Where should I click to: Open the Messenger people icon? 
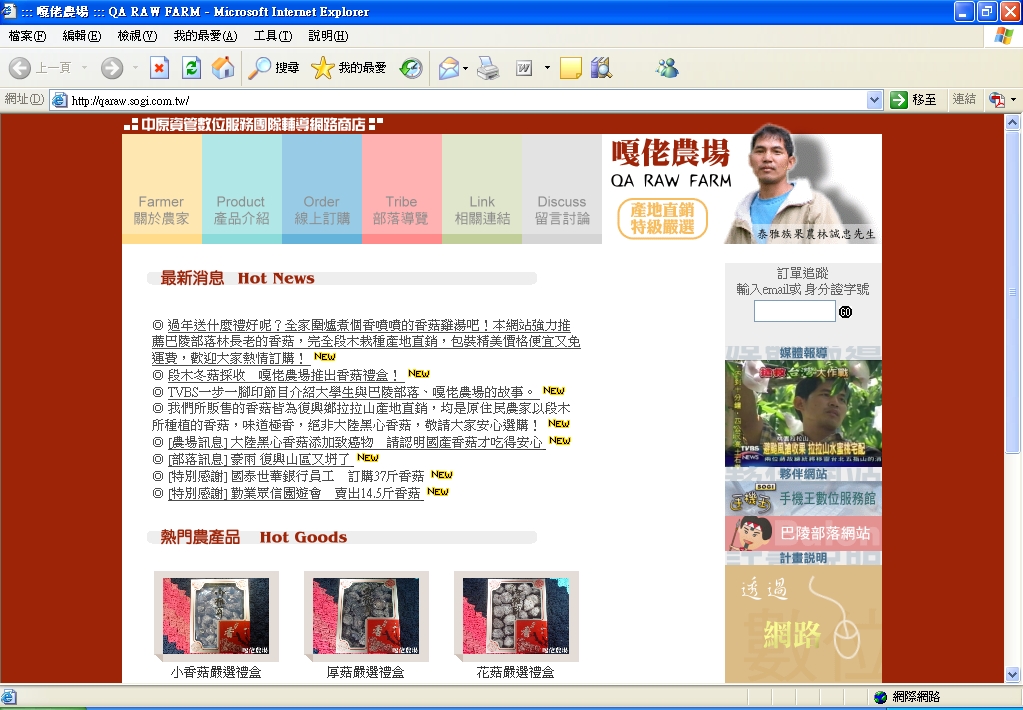pos(667,68)
